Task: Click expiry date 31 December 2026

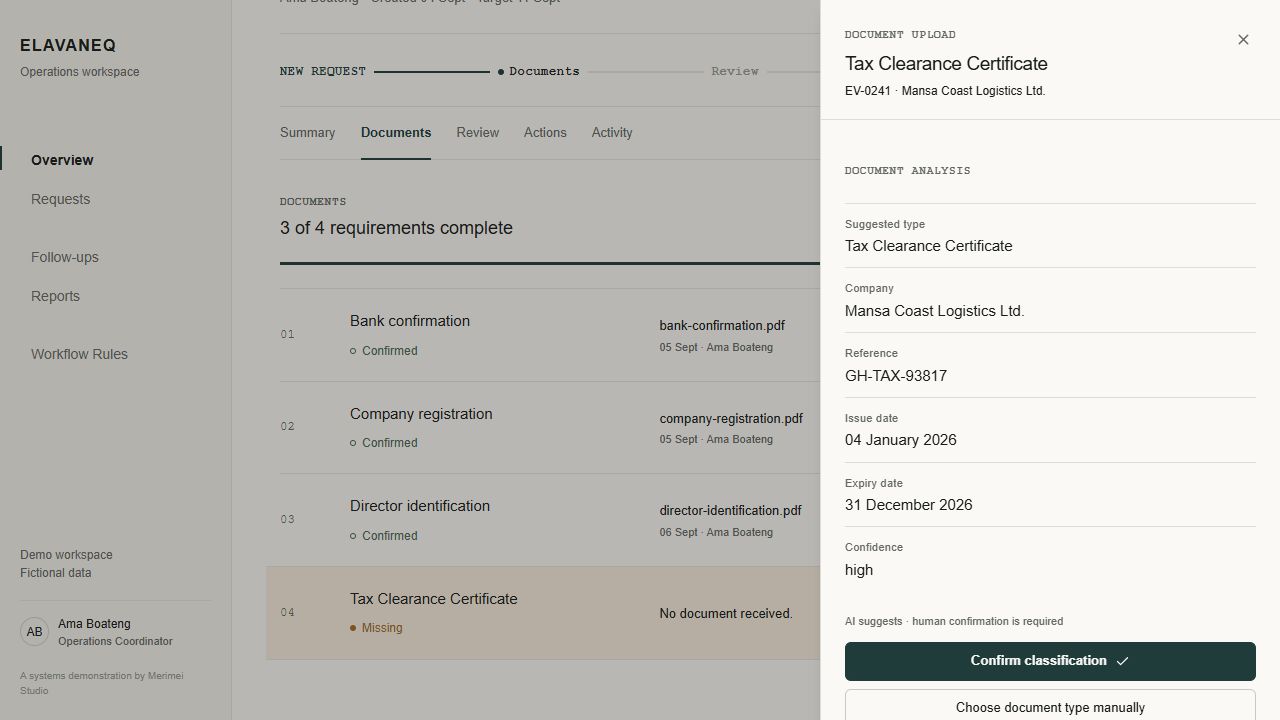Action: (x=909, y=505)
